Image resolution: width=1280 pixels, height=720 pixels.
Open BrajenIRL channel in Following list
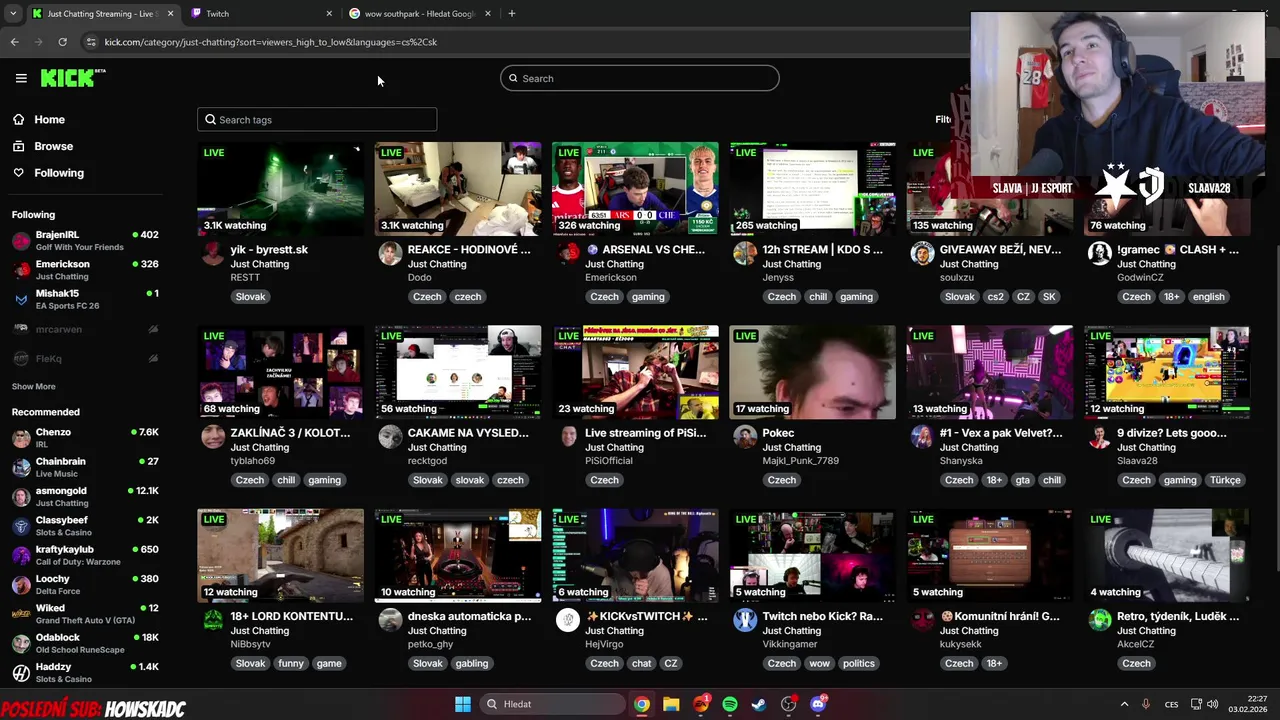pyautogui.click(x=85, y=240)
